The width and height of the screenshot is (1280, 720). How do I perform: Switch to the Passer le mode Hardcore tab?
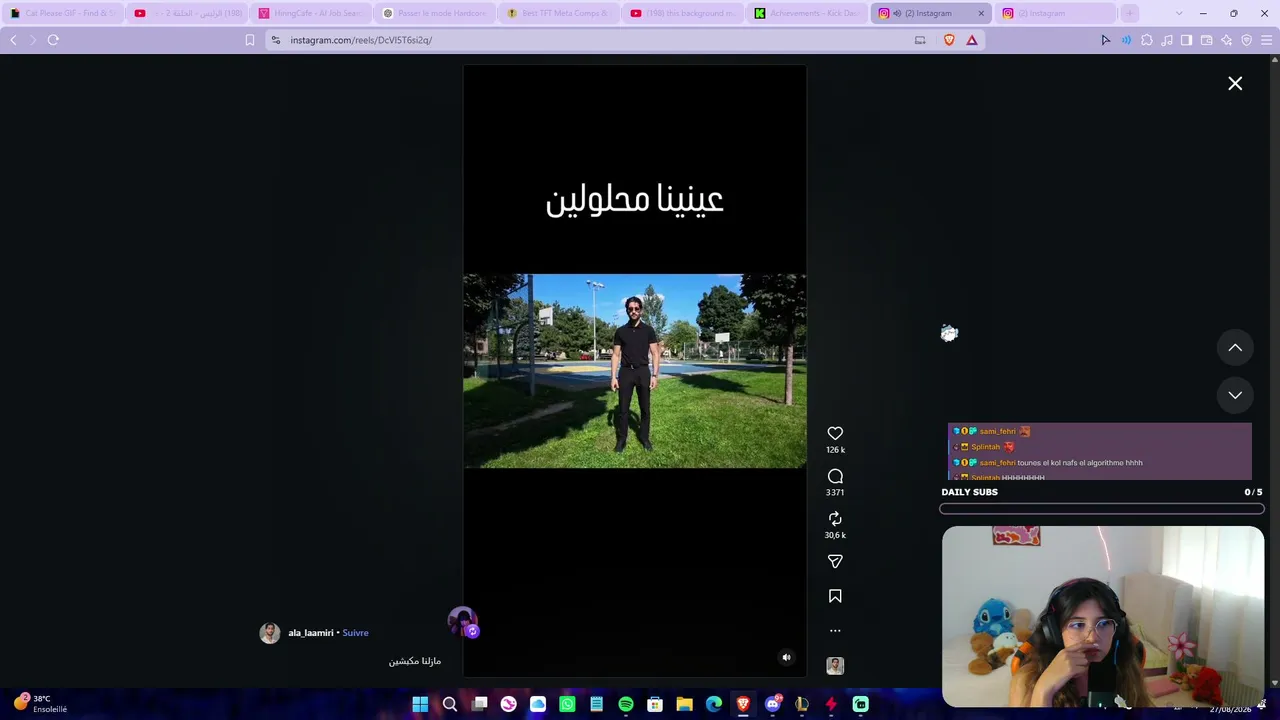point(434,13)
